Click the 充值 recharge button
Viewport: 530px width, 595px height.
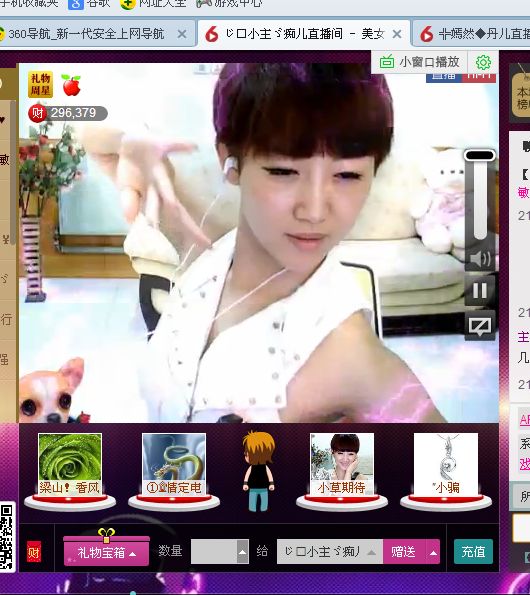473,552
